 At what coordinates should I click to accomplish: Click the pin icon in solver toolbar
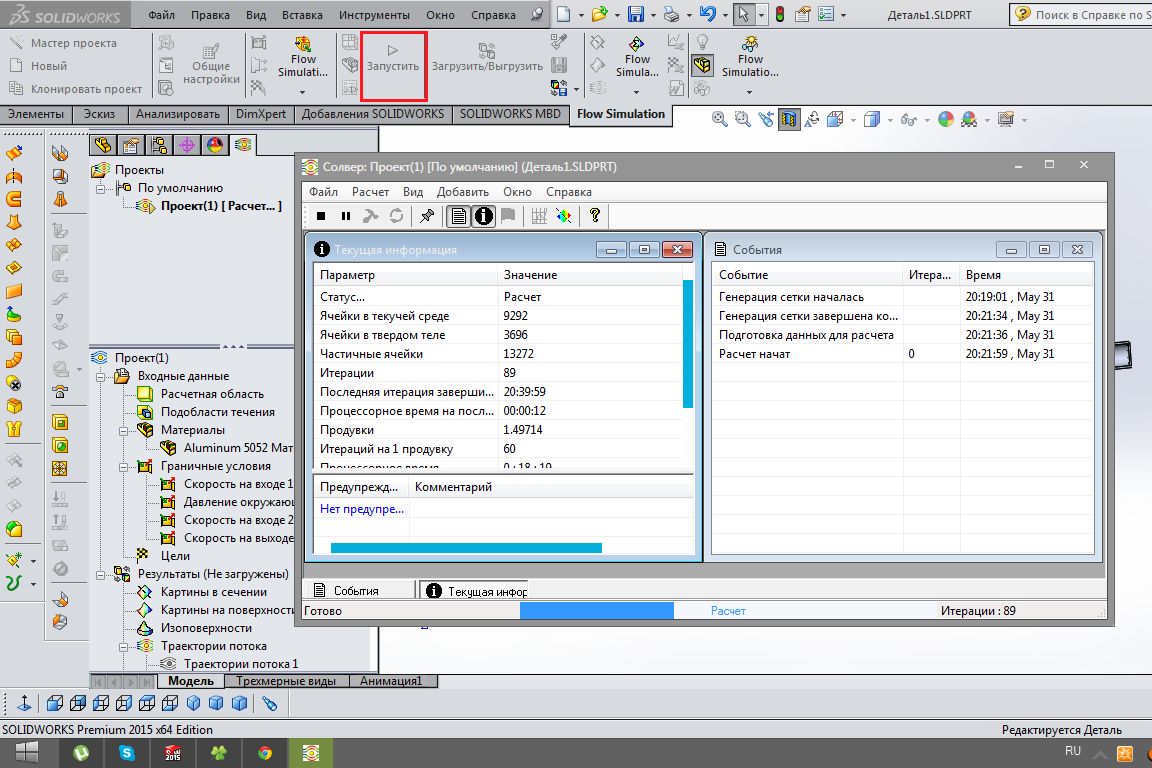tap(427, 216)
